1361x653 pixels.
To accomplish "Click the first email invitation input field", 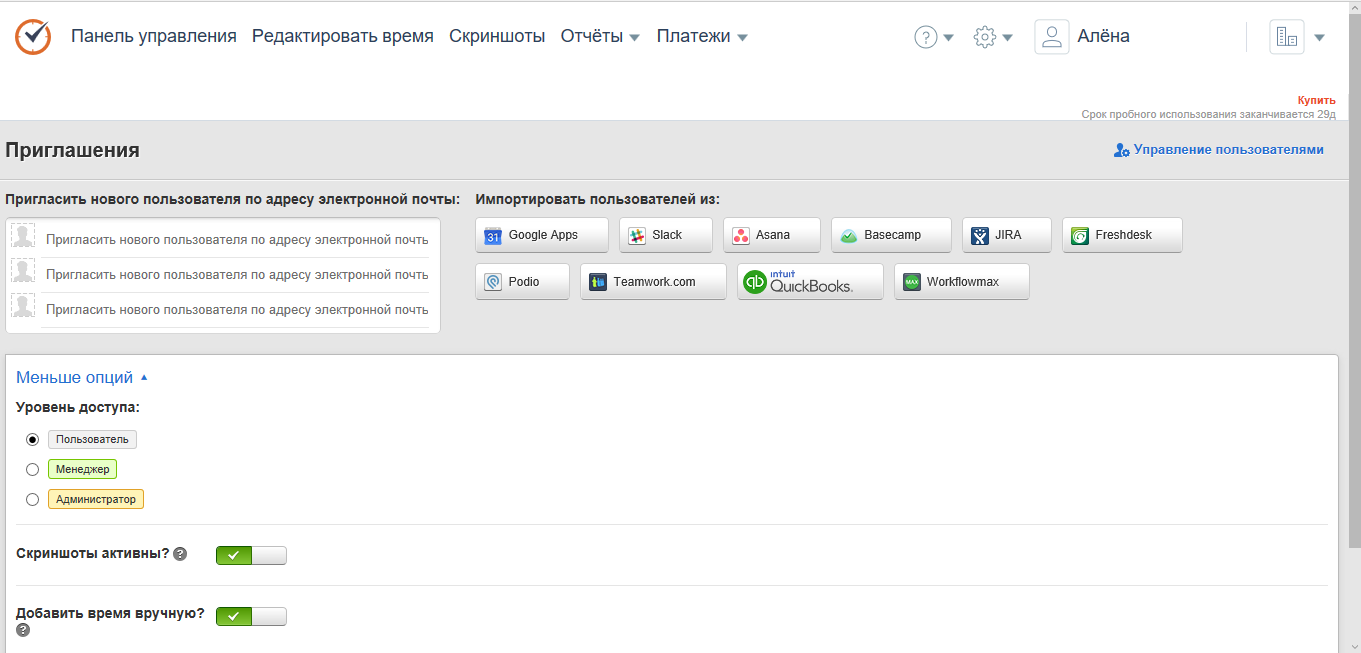I will point(237,239).
